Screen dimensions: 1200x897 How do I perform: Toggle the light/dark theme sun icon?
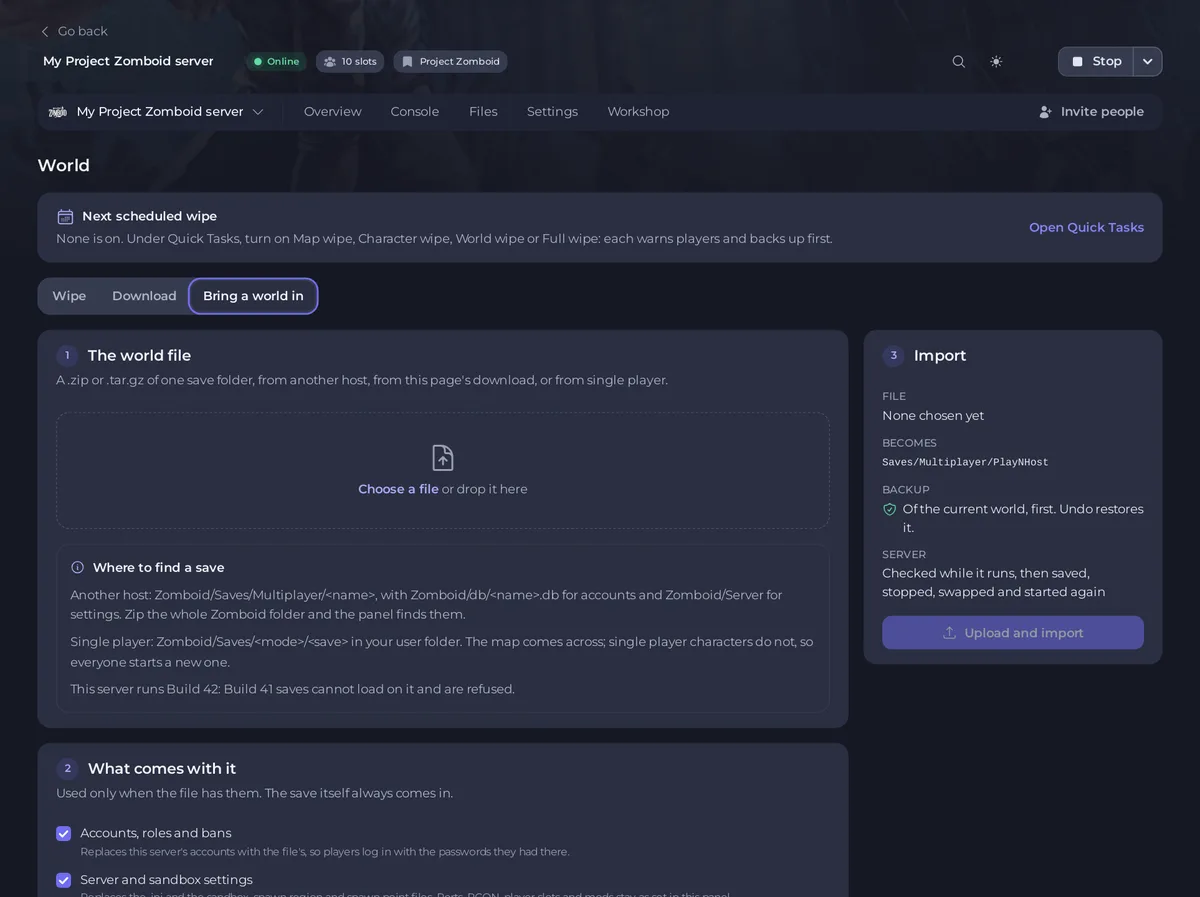pyautogui.click(x=996, y=61)
